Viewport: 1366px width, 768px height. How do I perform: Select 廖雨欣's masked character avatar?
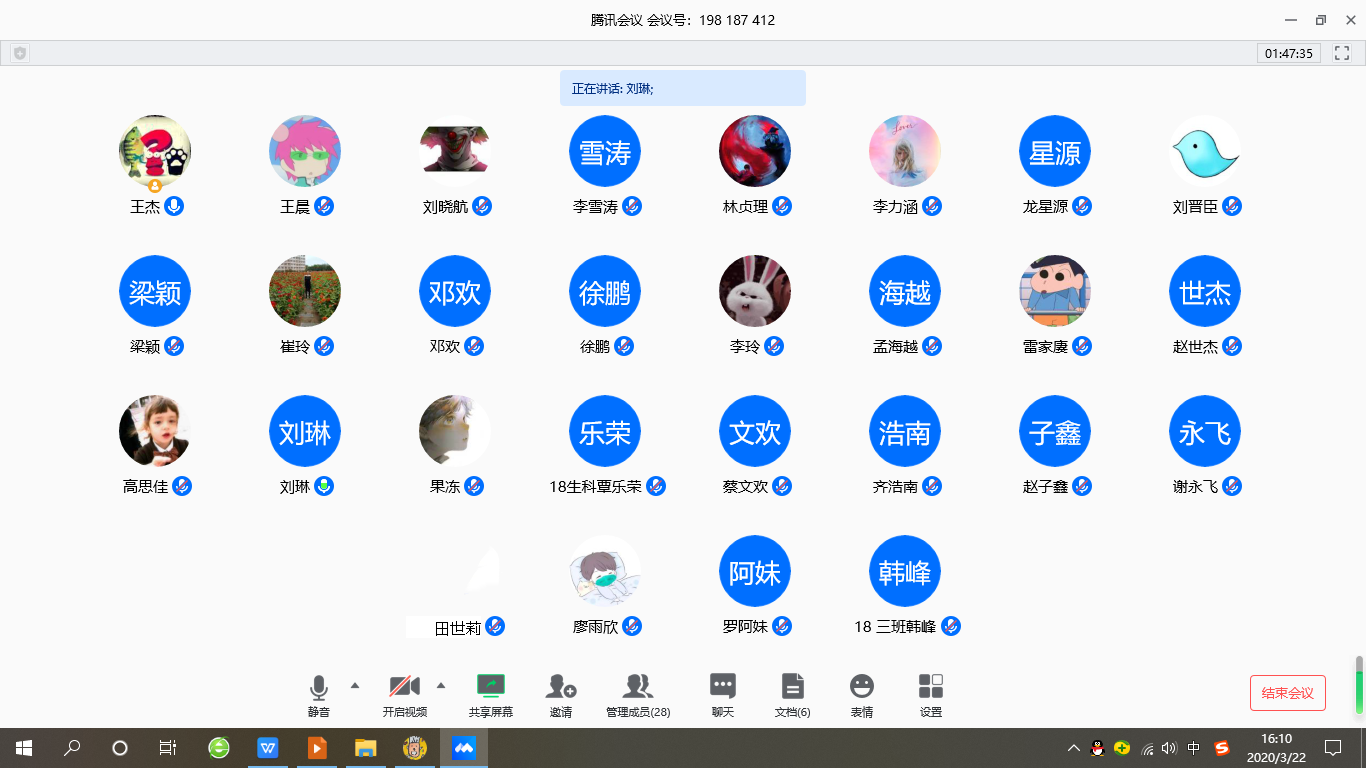[x=605, y=571]
